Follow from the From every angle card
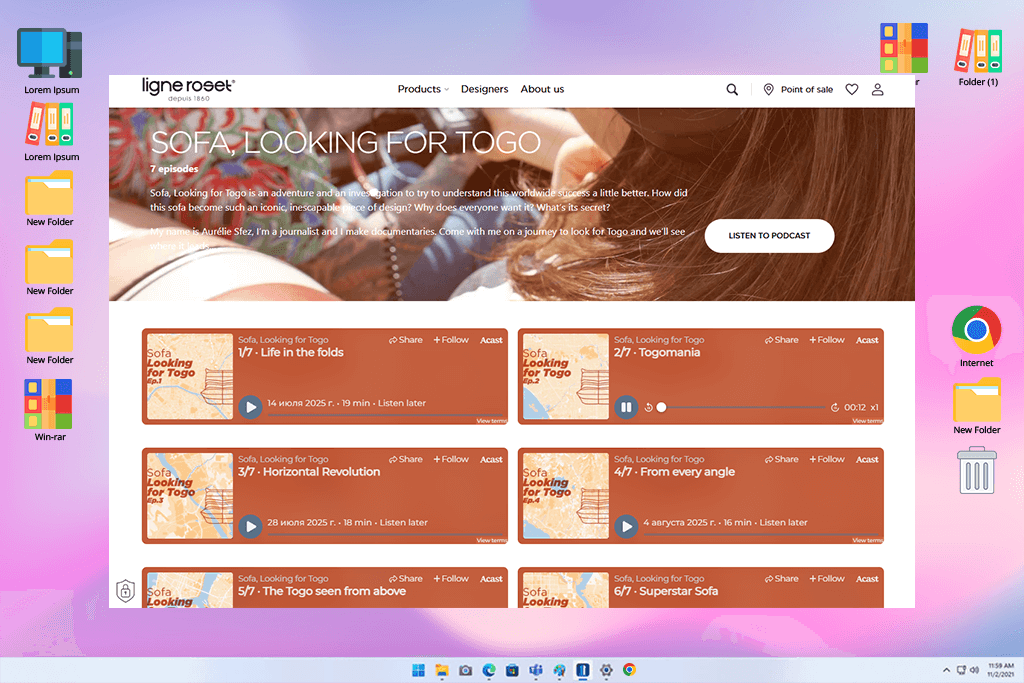The width and height of the screenshot is (1024, 683). (x=827, y=460)
